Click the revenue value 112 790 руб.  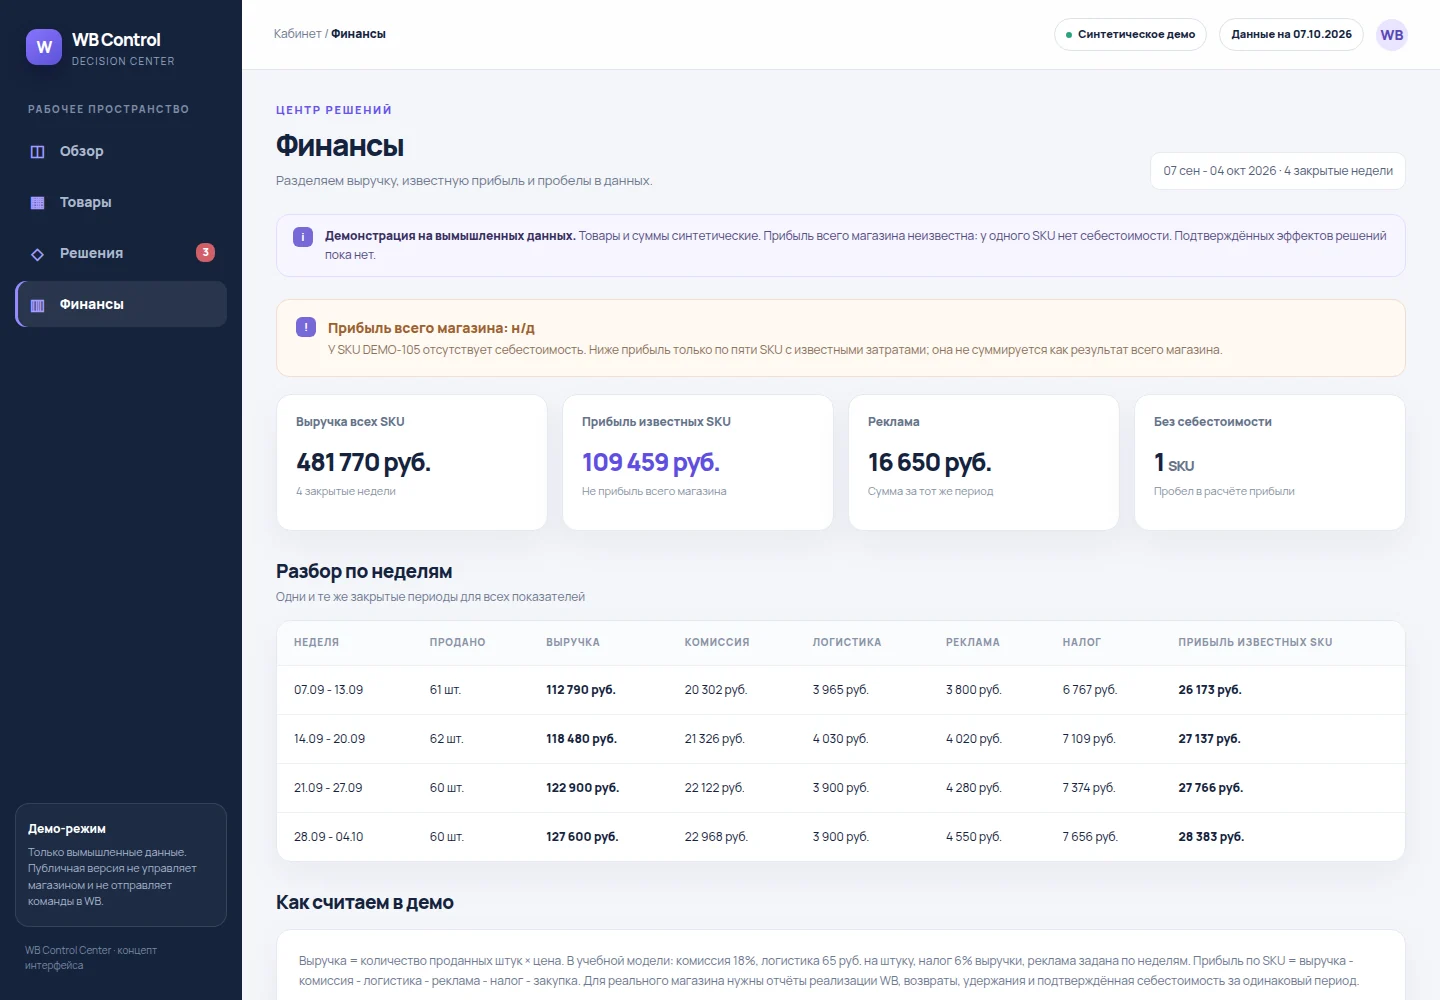581,690
